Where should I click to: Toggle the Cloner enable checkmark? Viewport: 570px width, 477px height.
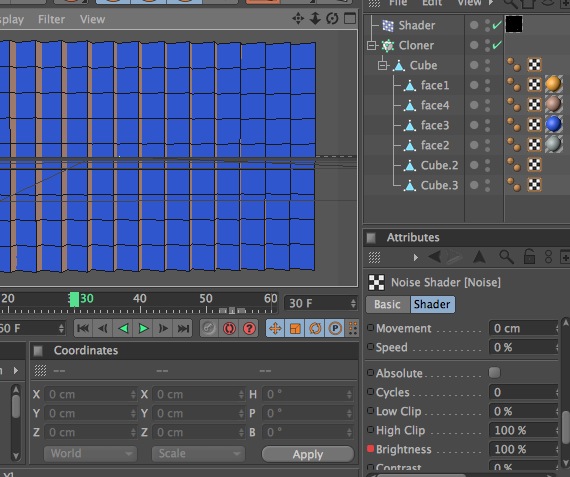497,45
